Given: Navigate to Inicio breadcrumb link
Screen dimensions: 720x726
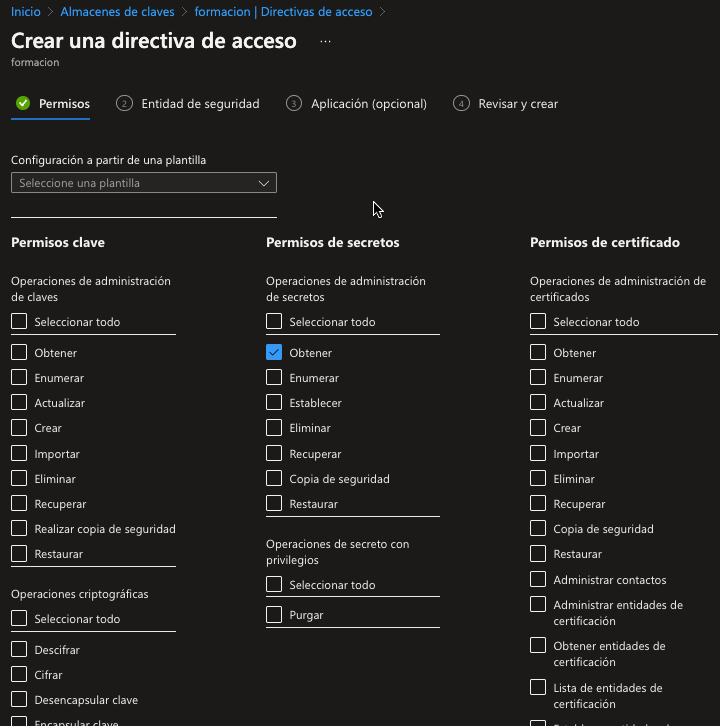Looking at the screenshot, I should 25,12.
